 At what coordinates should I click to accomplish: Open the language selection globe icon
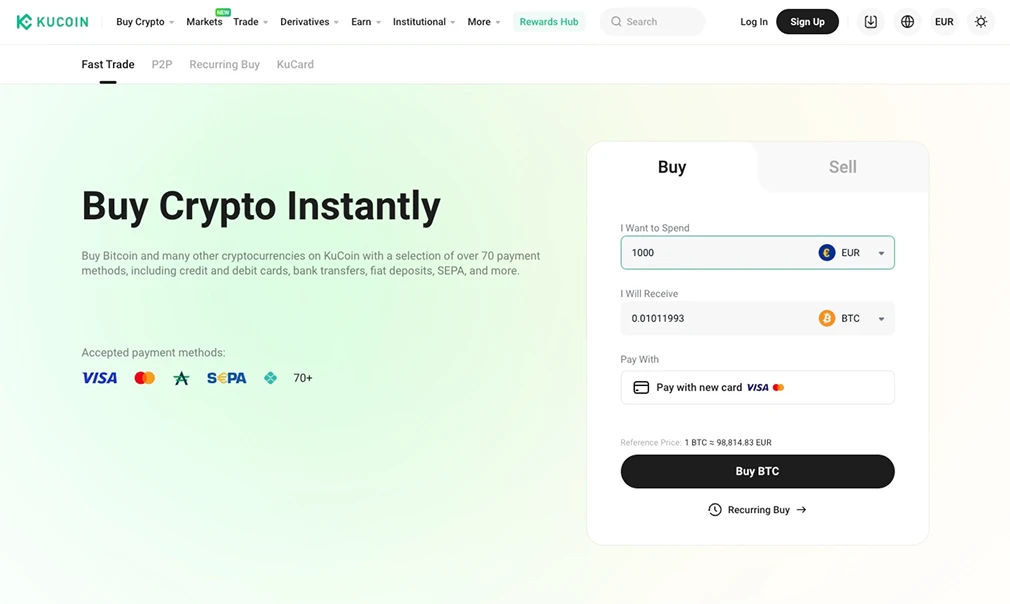click(x=907, y=20)
